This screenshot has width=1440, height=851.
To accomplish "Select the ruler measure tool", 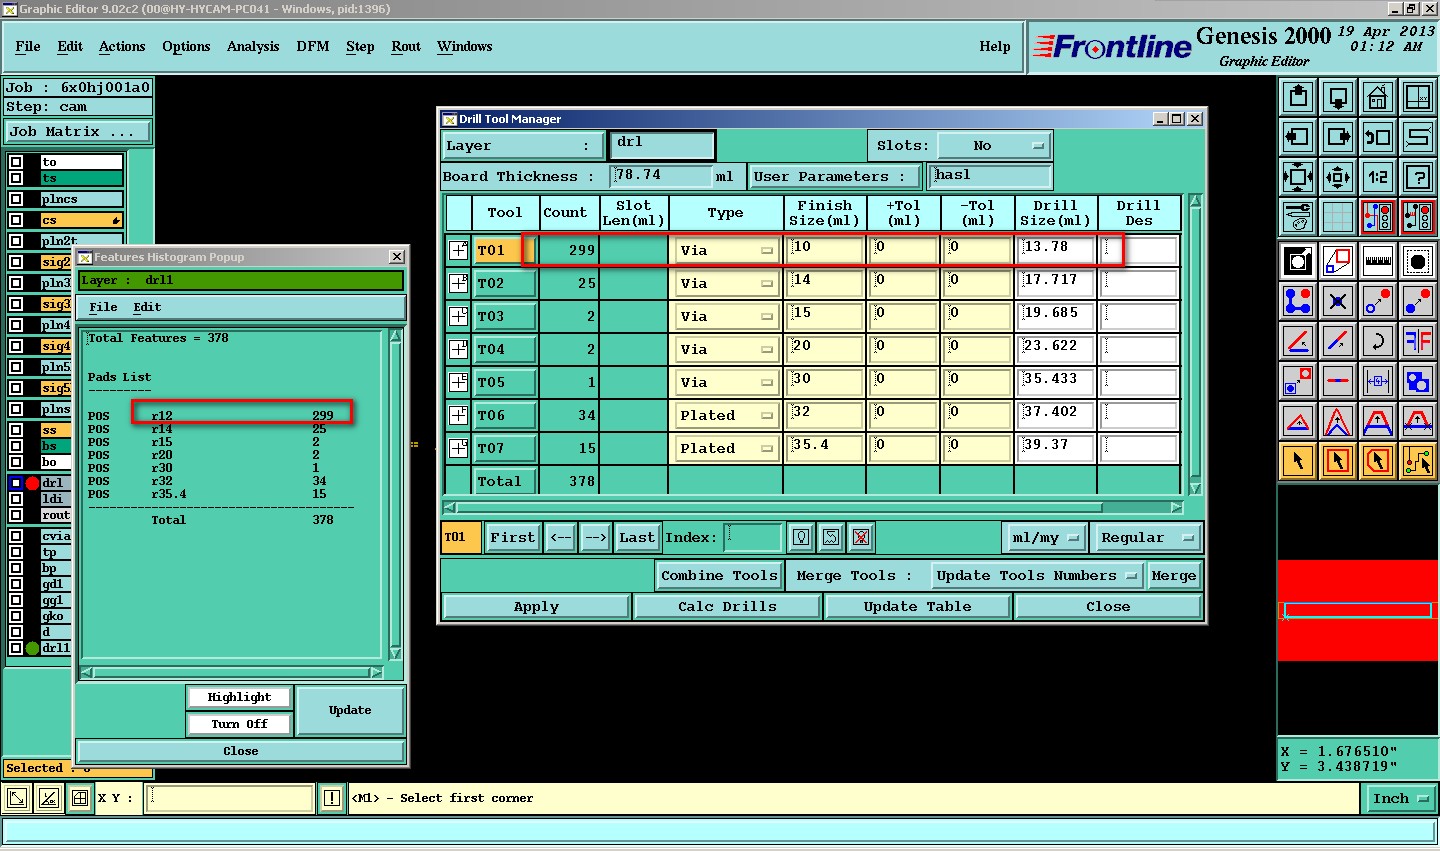I will 1378,262.
